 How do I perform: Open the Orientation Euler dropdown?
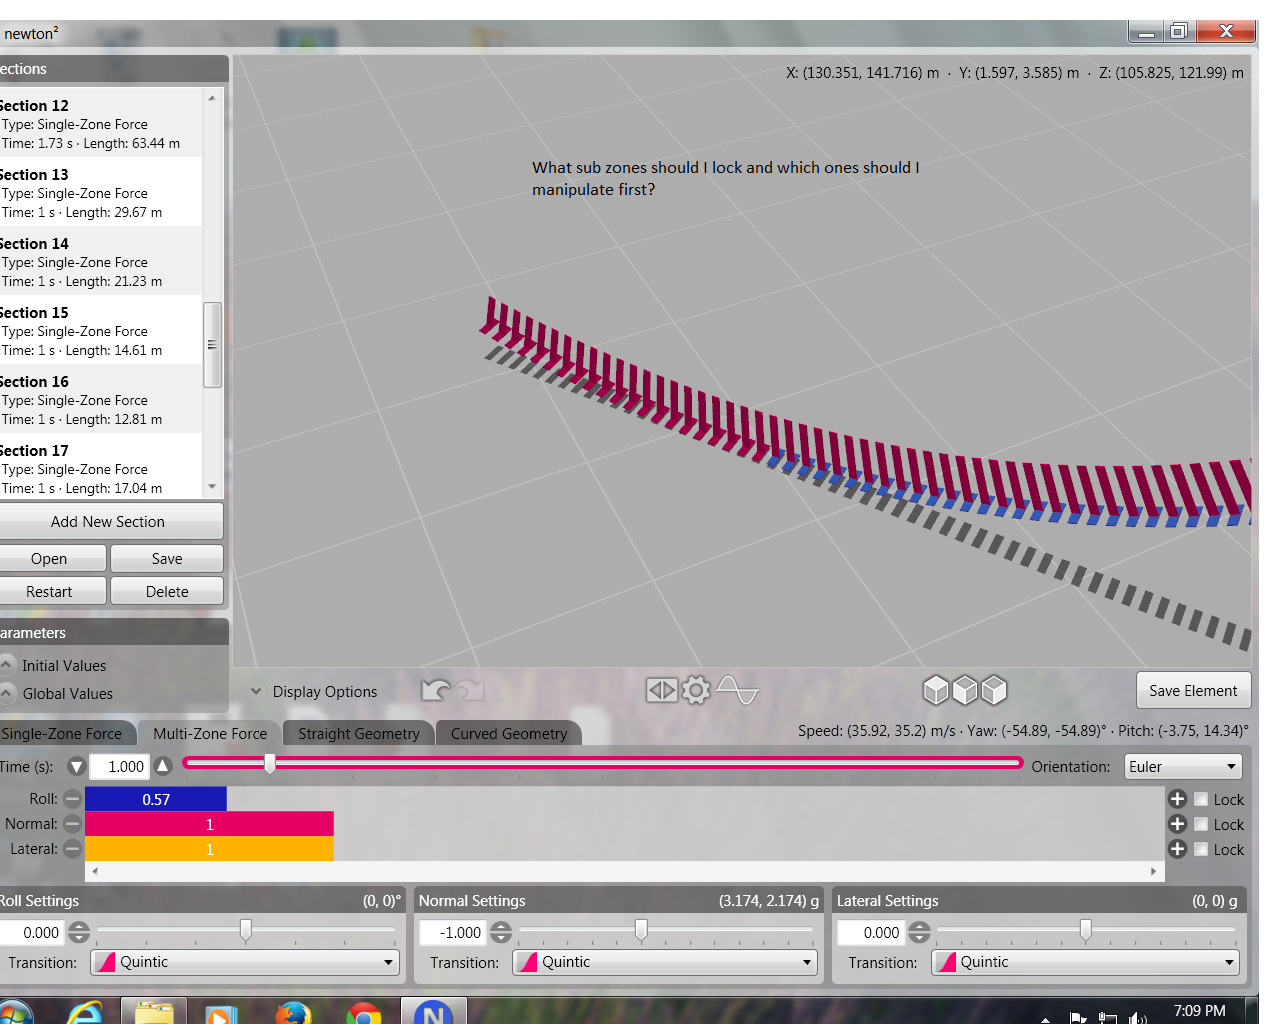(x=1183, y=767)
